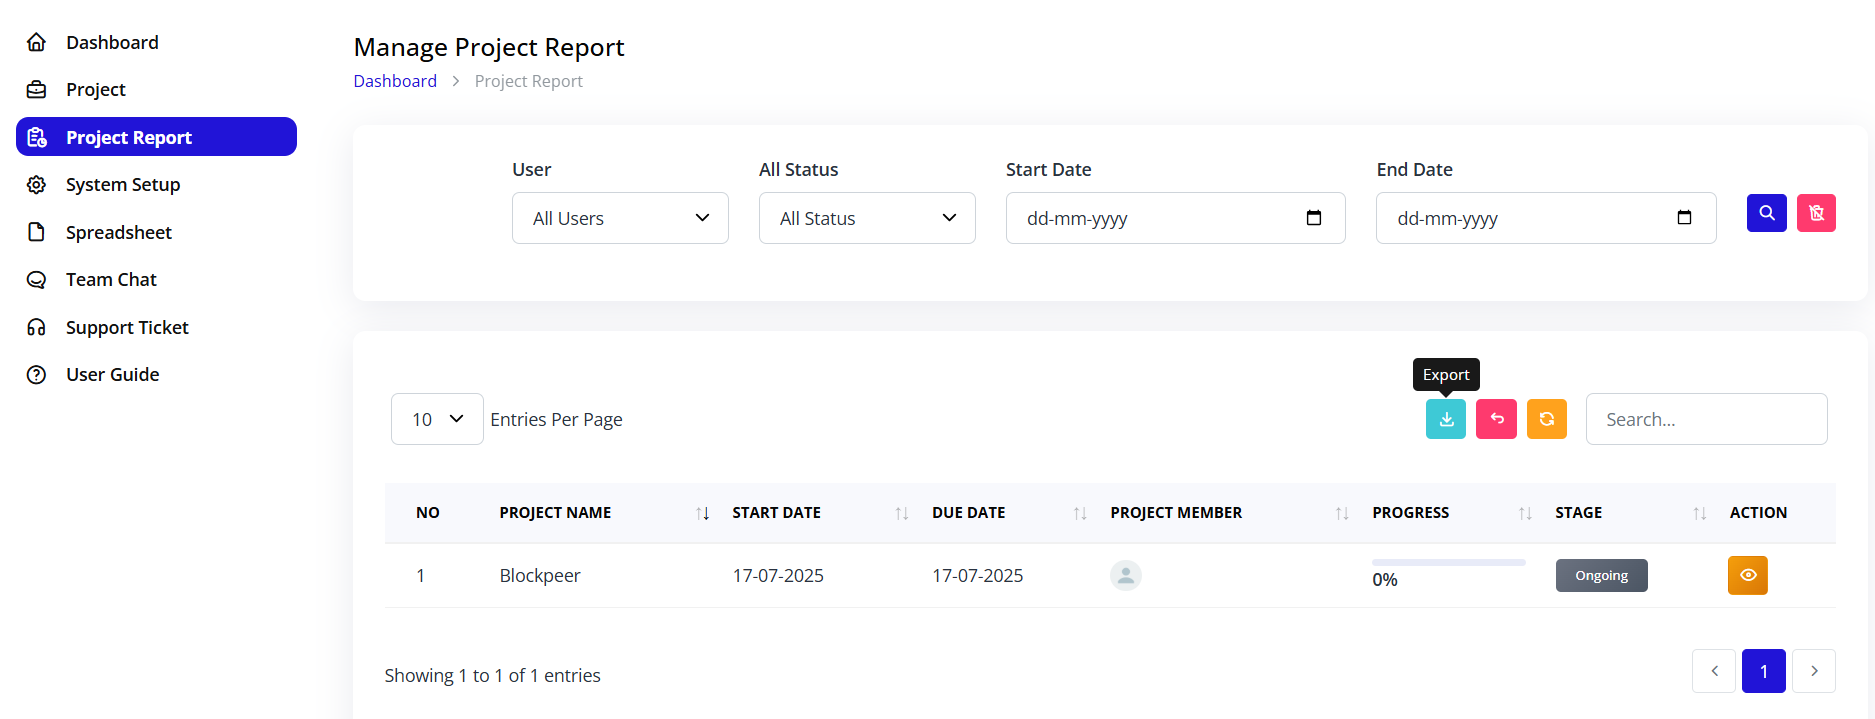1875x719 pixels.
Task: Click the Showing 1 to 1 entries text
Action: pos(493,676)
